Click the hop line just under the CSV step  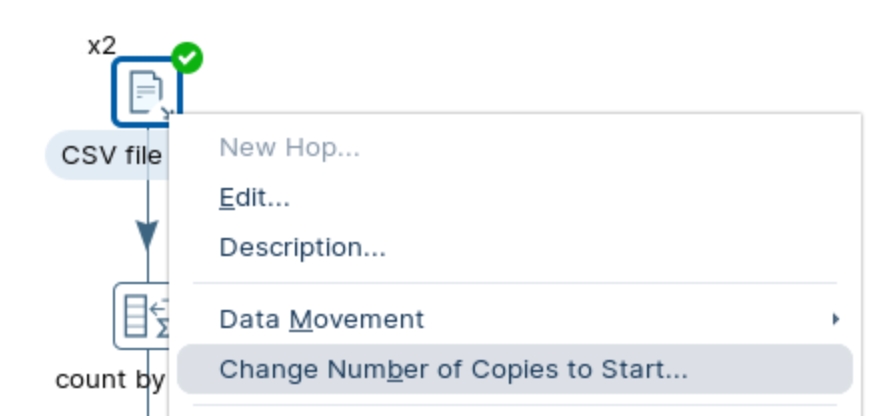(148, 195)
